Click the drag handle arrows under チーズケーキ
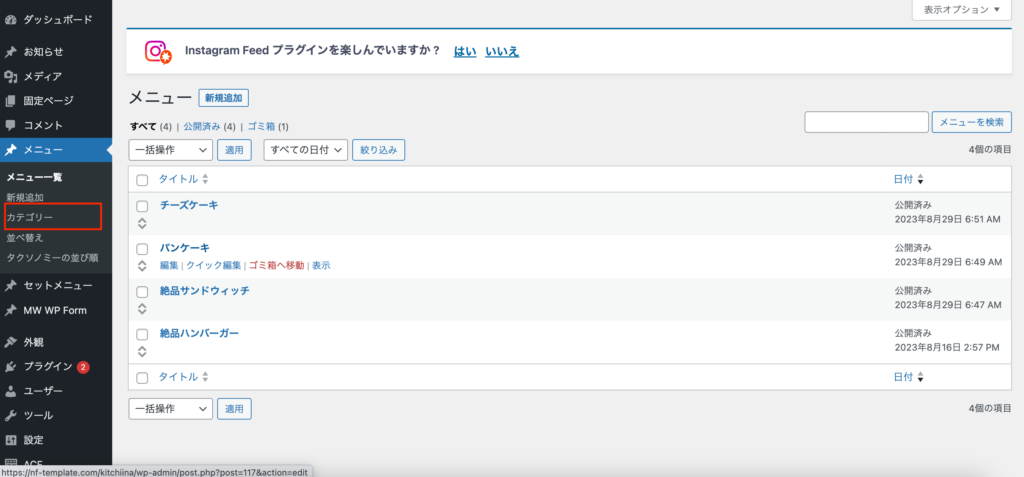The width and height of the screenshot is (1024, 477). tap(142, 223)
